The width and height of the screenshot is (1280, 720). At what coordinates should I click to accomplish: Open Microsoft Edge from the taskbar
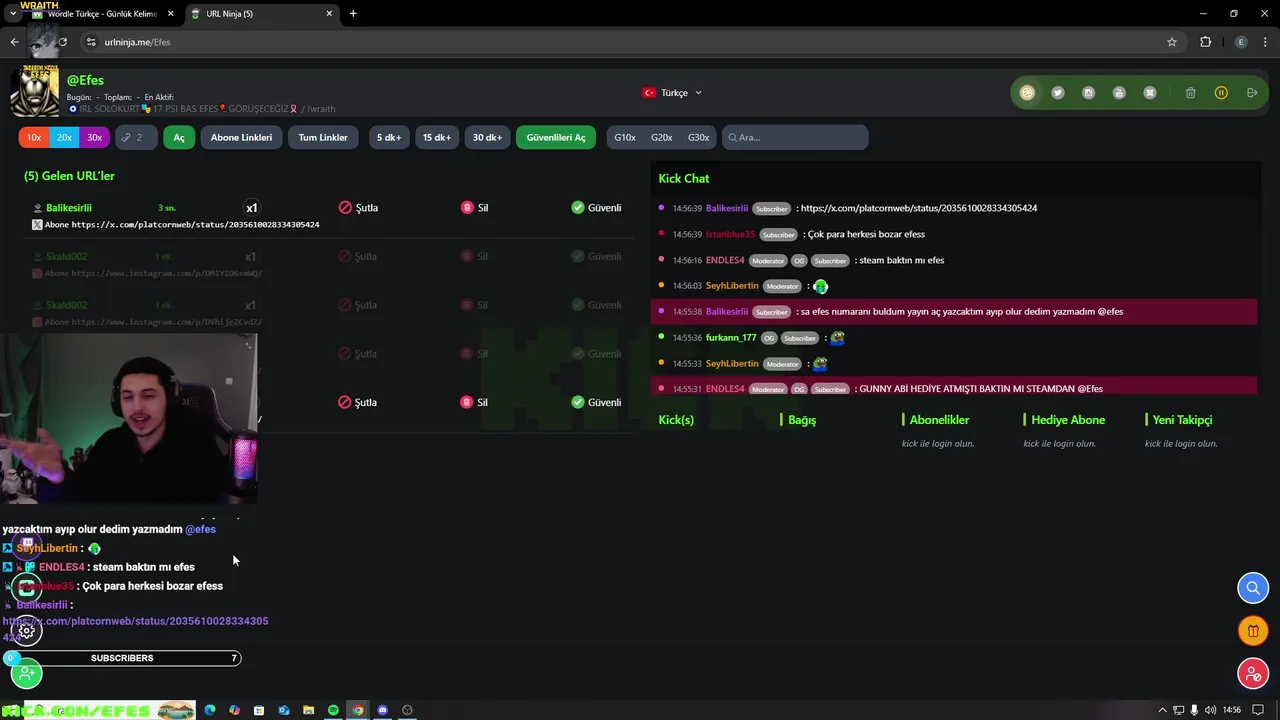pos(210,710)
